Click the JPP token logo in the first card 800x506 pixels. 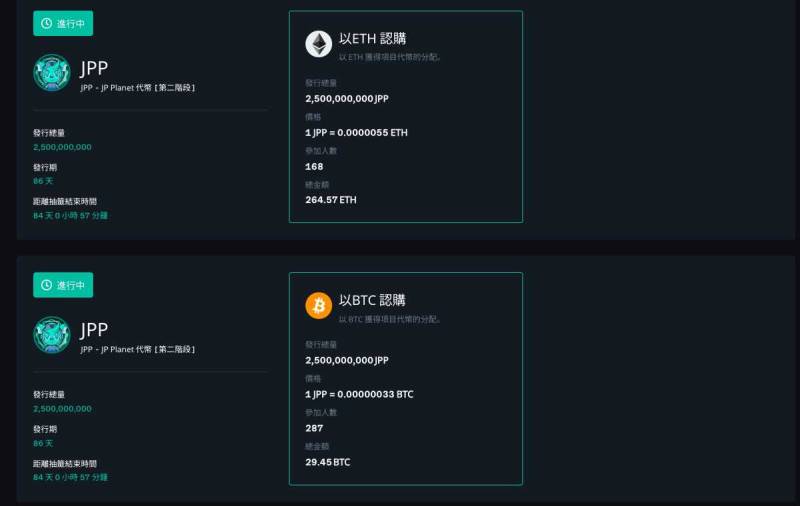click(52, 73)
